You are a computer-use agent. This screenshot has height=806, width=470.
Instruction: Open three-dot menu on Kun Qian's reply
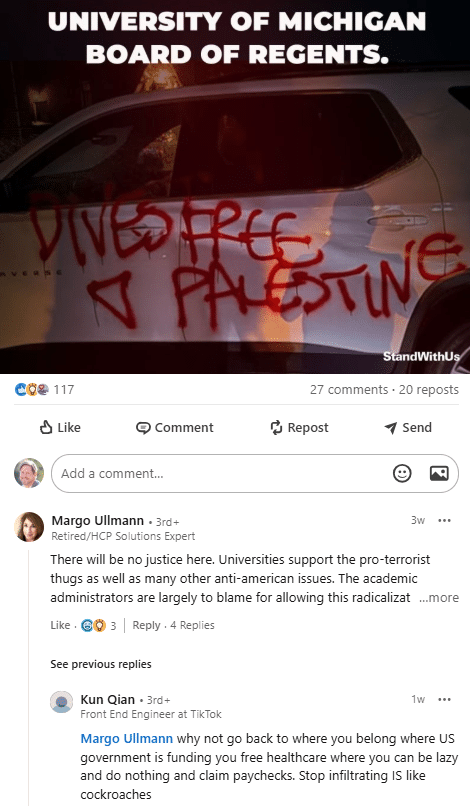[444, 699]
